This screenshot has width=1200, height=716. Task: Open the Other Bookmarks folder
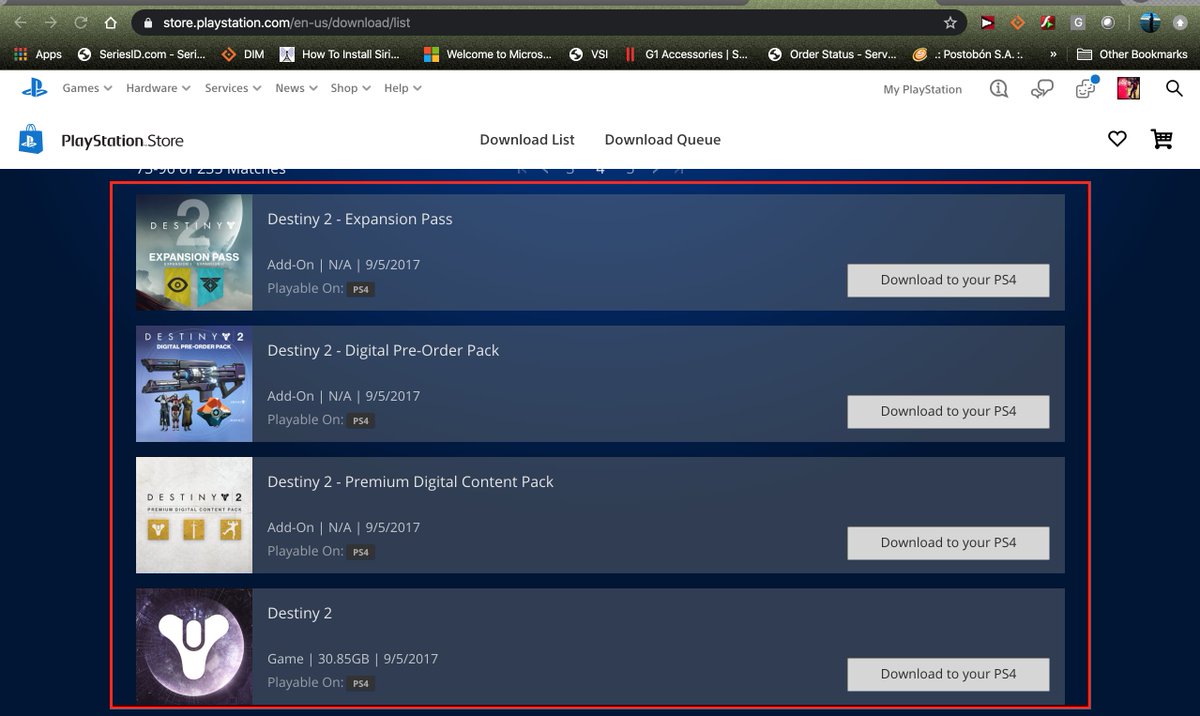pos(1133,54)
